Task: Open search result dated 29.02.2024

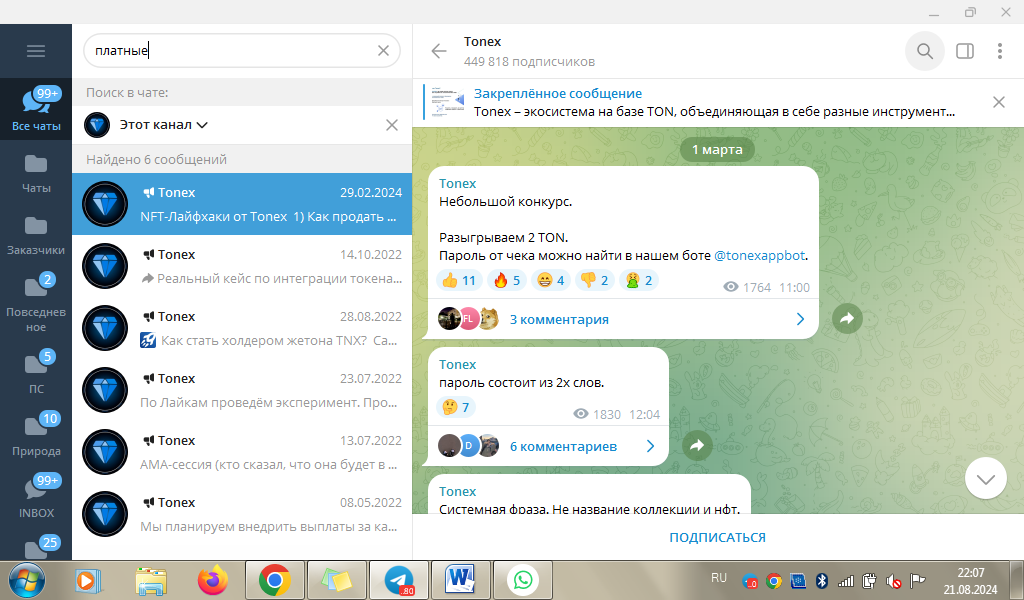Action: (x=242, y=204)
